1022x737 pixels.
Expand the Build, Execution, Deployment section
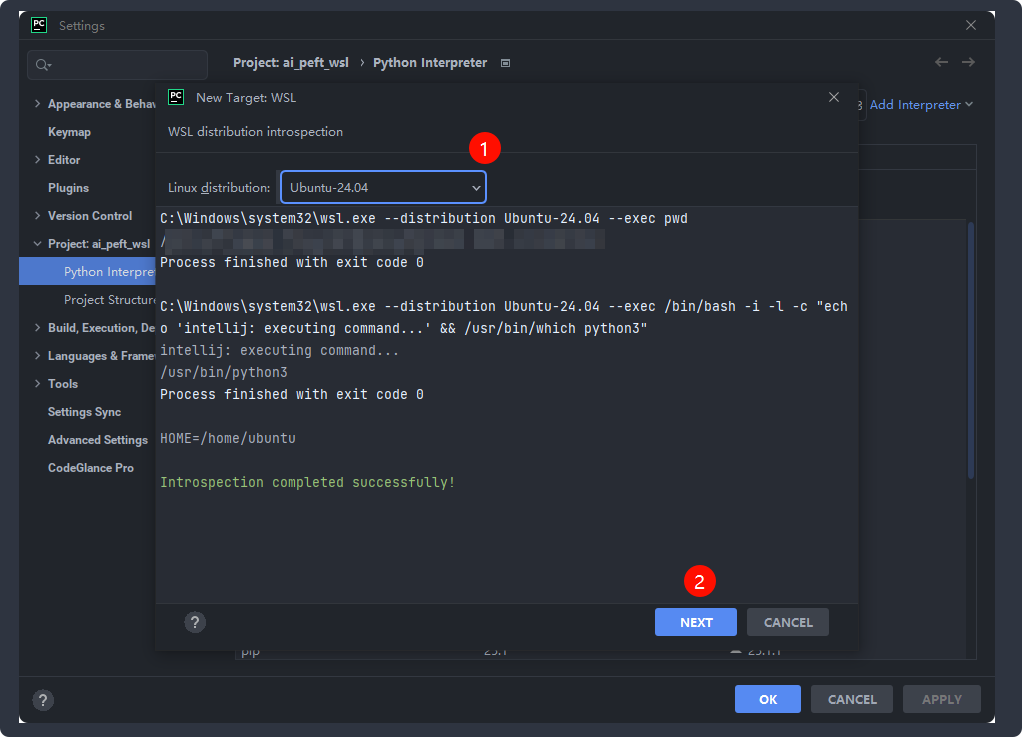[37, 328]
